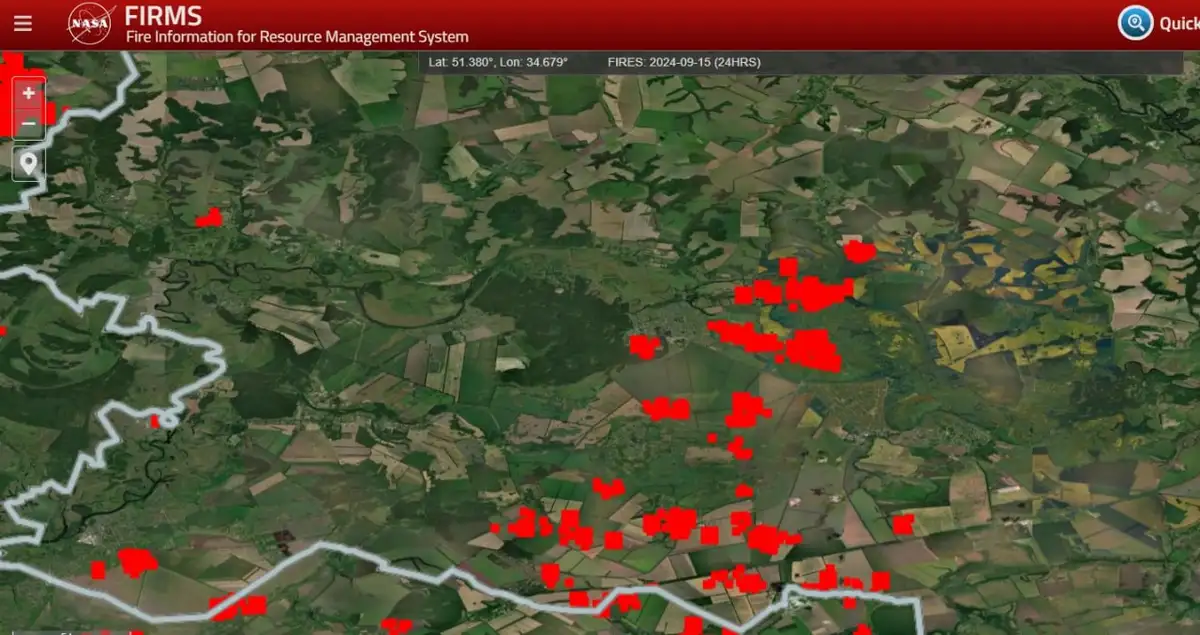Click the location marker pin button
Viewport: 1200px width, 635px height.
pos(29,163)
